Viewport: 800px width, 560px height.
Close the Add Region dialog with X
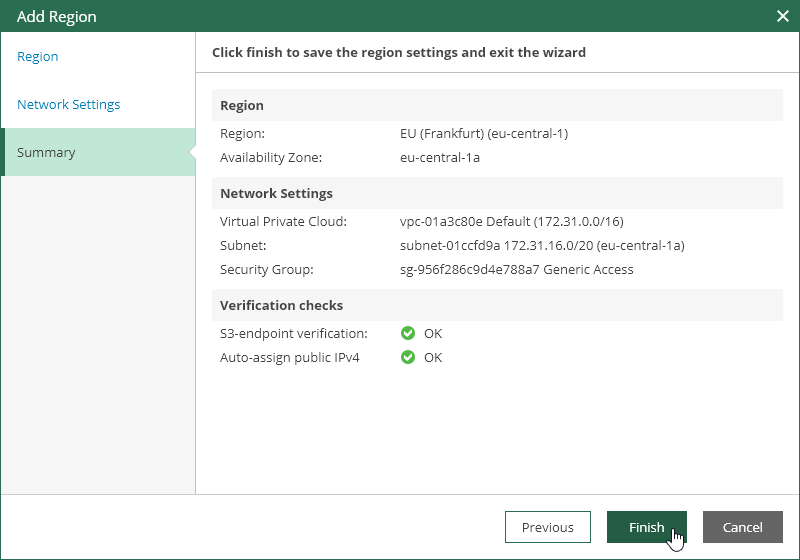tap(783, 16)
